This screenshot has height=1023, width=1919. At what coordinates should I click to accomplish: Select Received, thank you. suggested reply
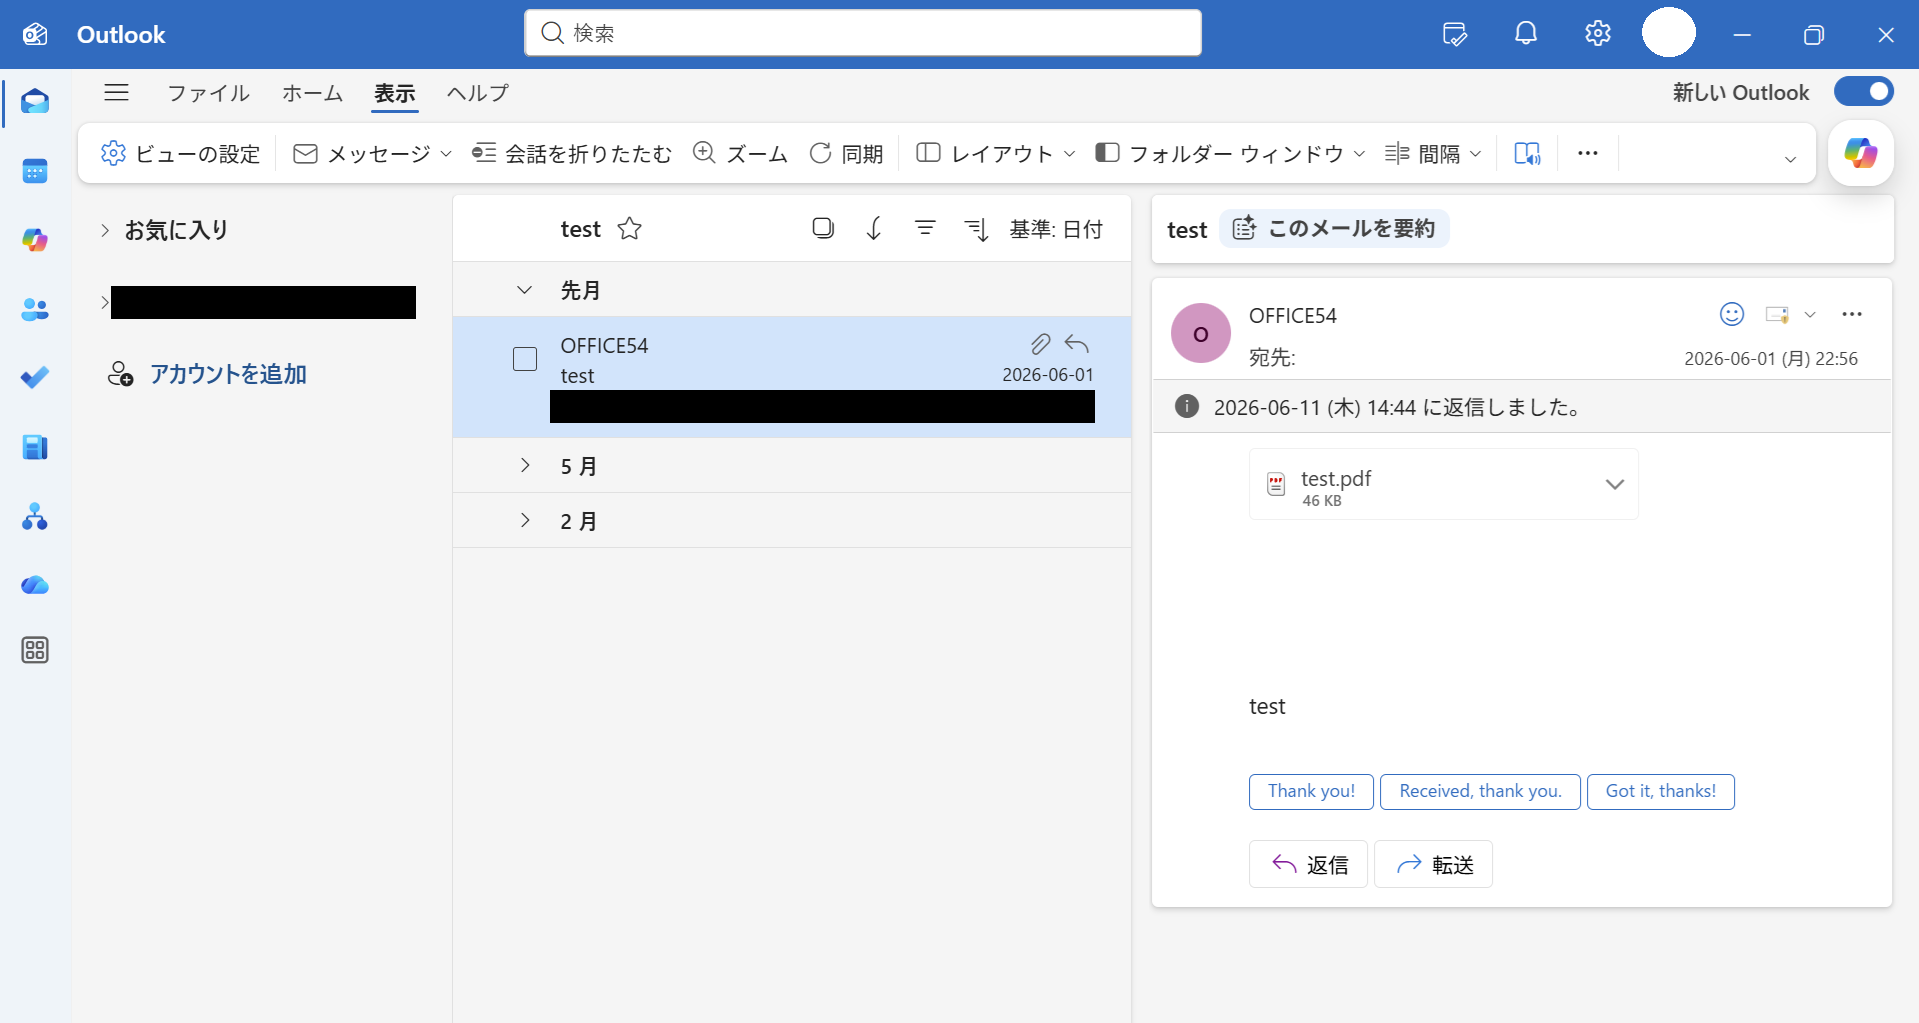click(x=1480, y=792)
